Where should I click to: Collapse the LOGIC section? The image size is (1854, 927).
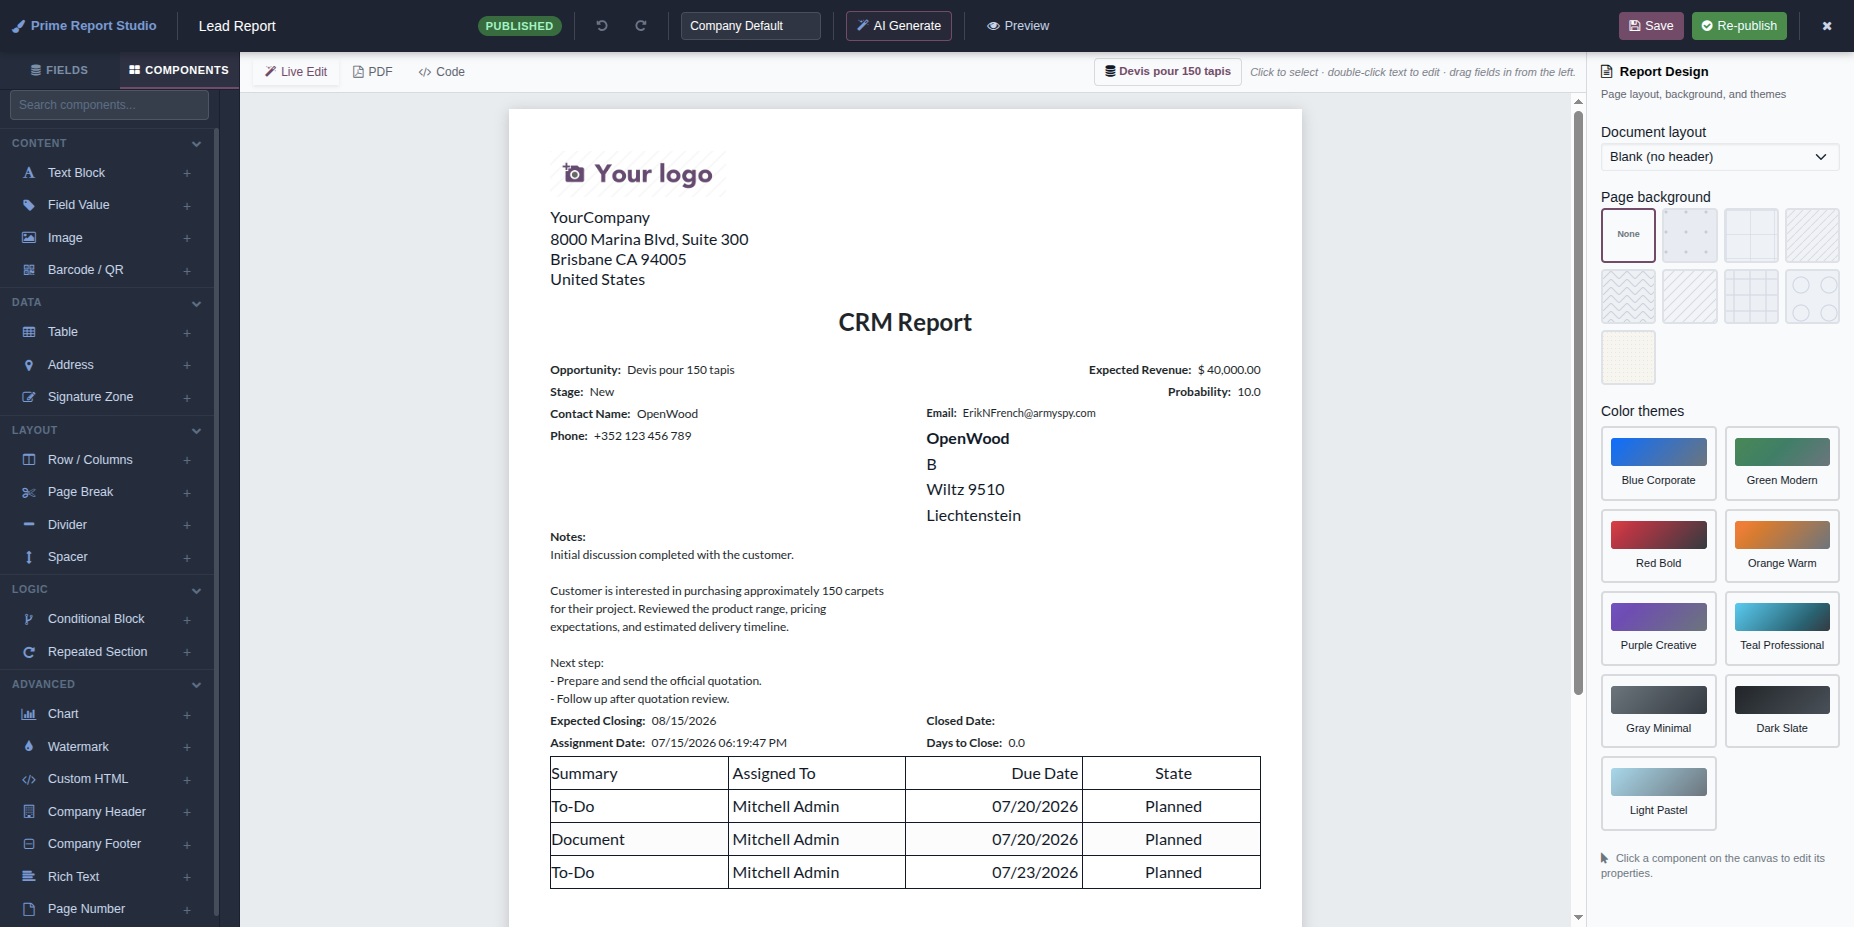[196, 590]
